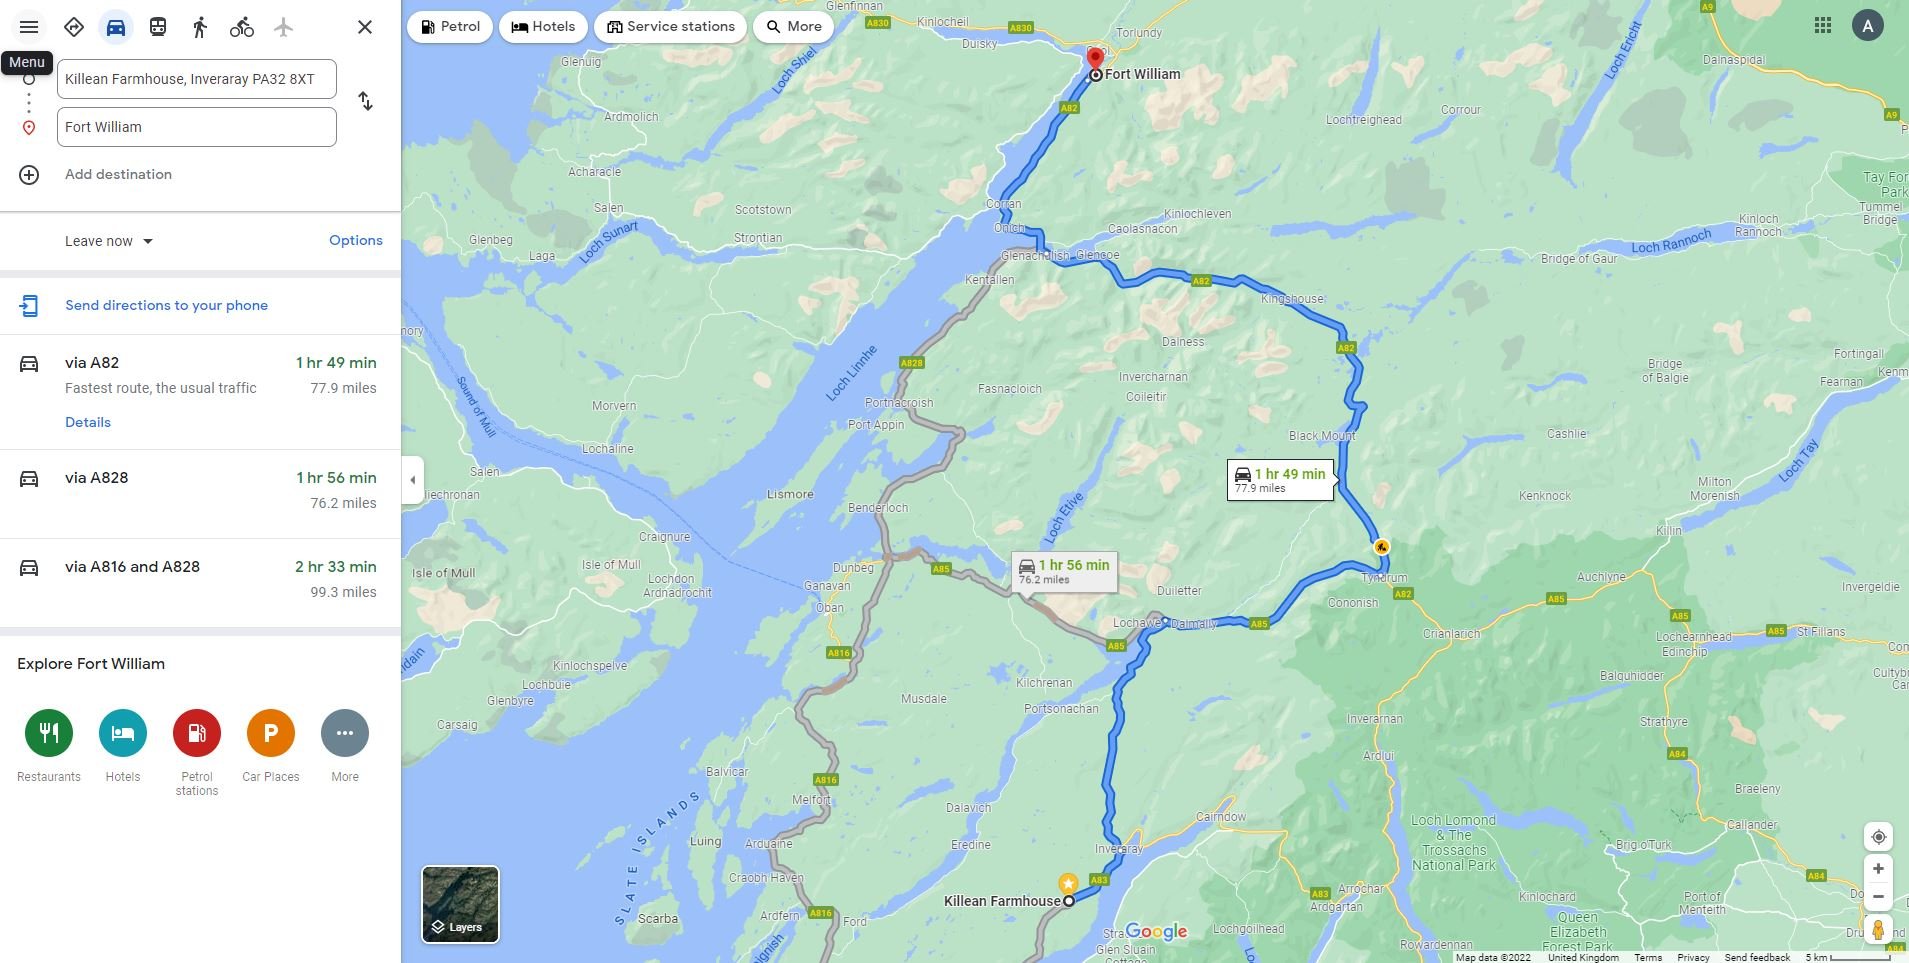
Task: Open the main menu hamburger icon
Action: [x=29, y=27]
